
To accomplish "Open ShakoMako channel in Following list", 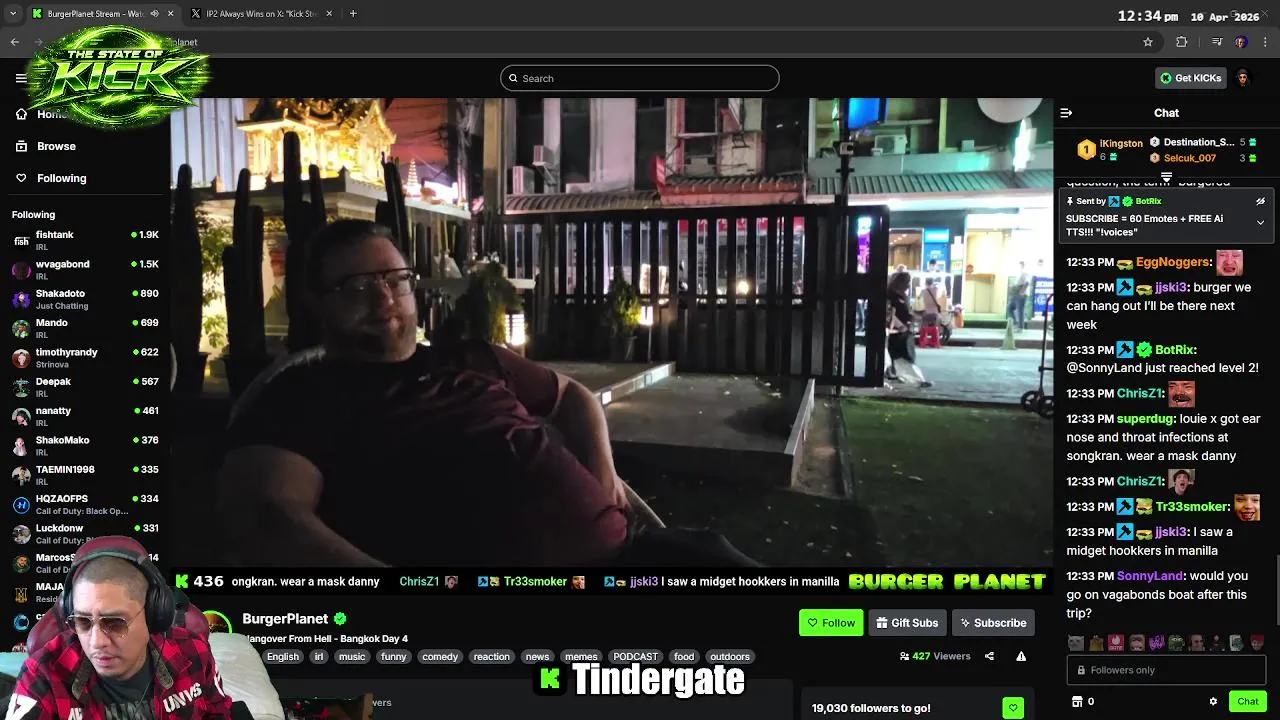I will (x=85, y=445).
